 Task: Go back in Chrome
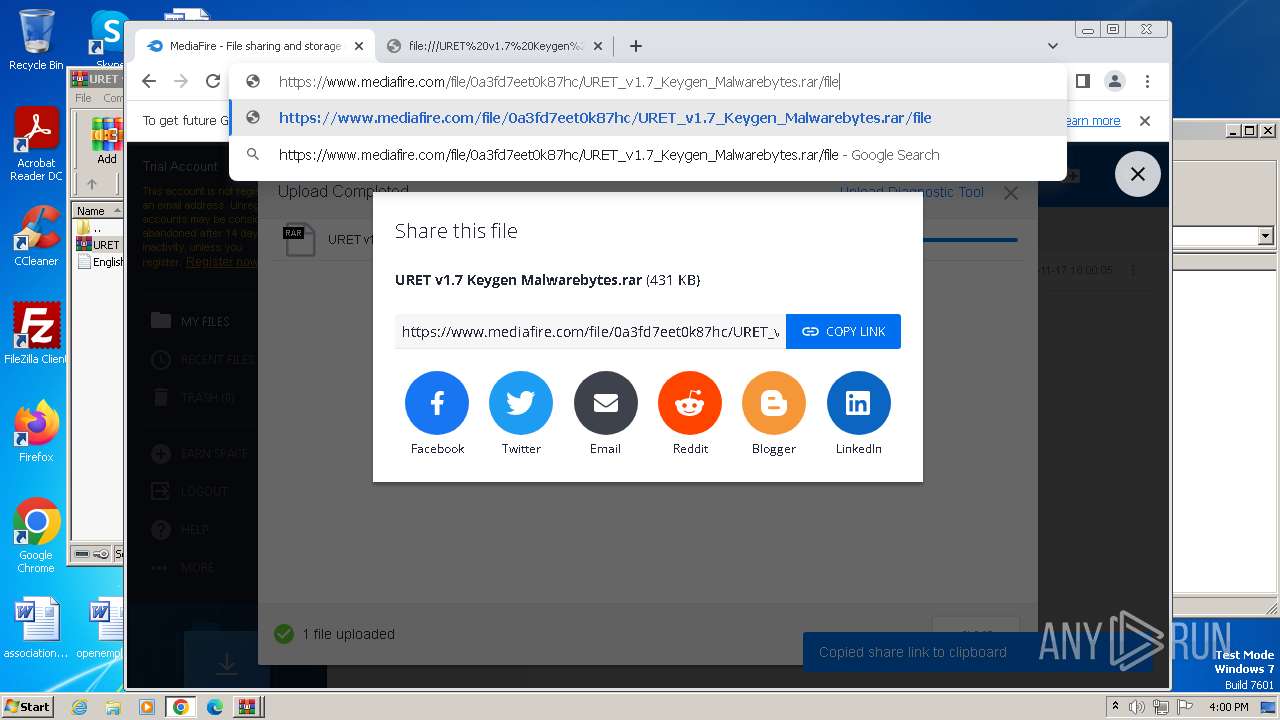coord(149,82)
